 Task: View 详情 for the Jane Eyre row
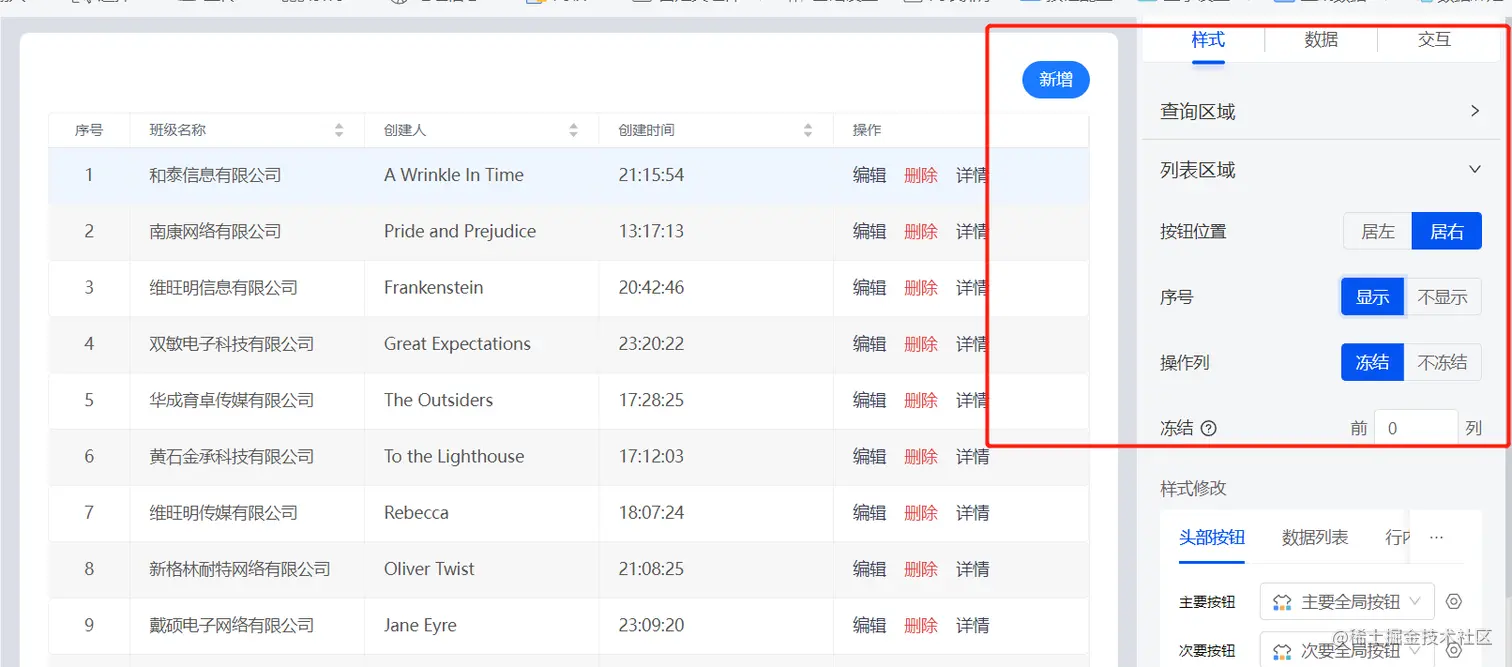click(x=972, y=625)
